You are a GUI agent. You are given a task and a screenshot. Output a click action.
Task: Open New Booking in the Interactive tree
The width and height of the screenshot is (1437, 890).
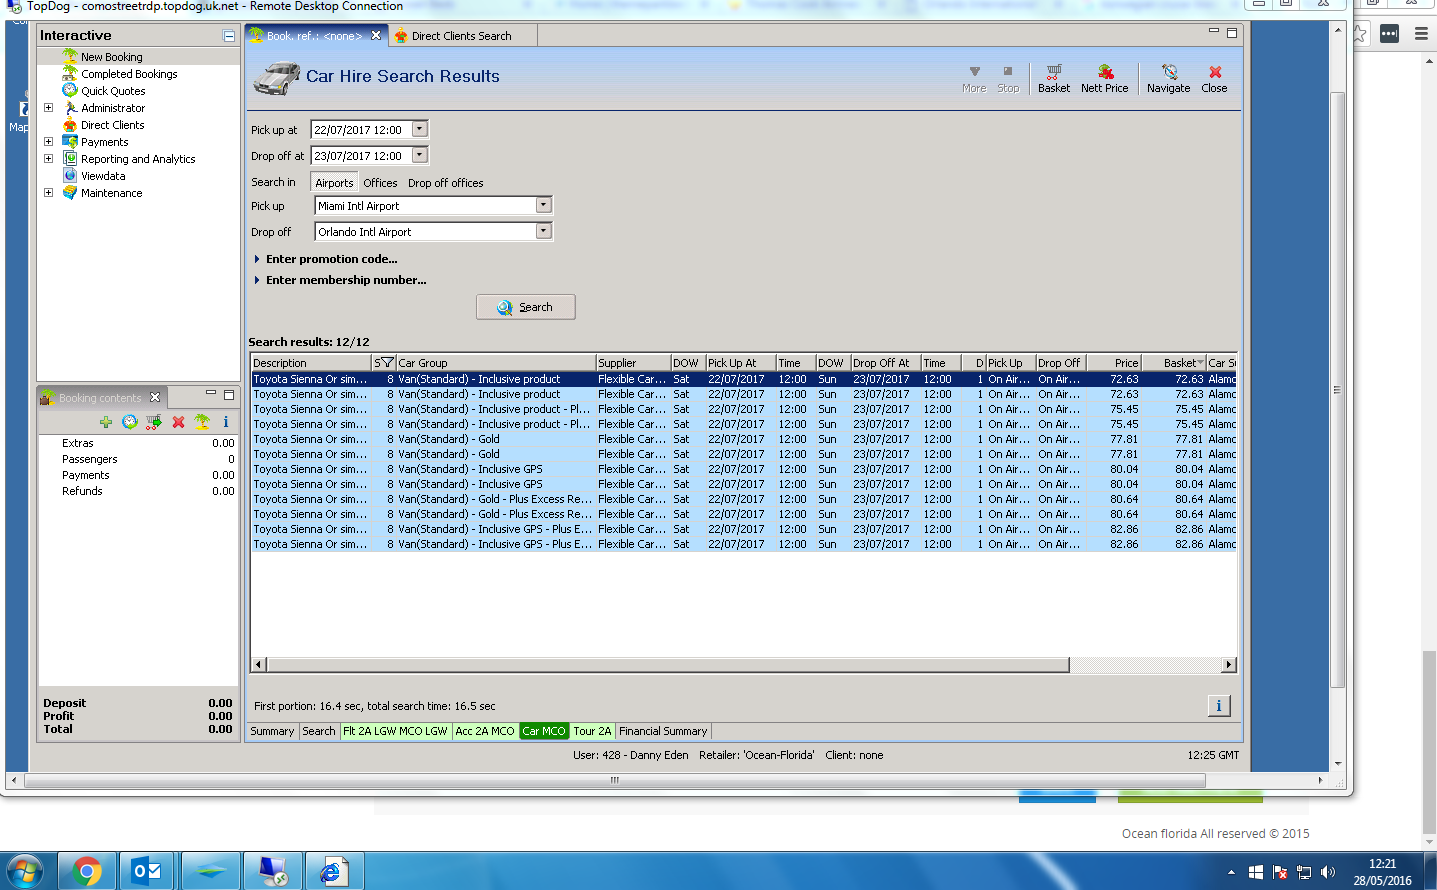coord(111,57)
